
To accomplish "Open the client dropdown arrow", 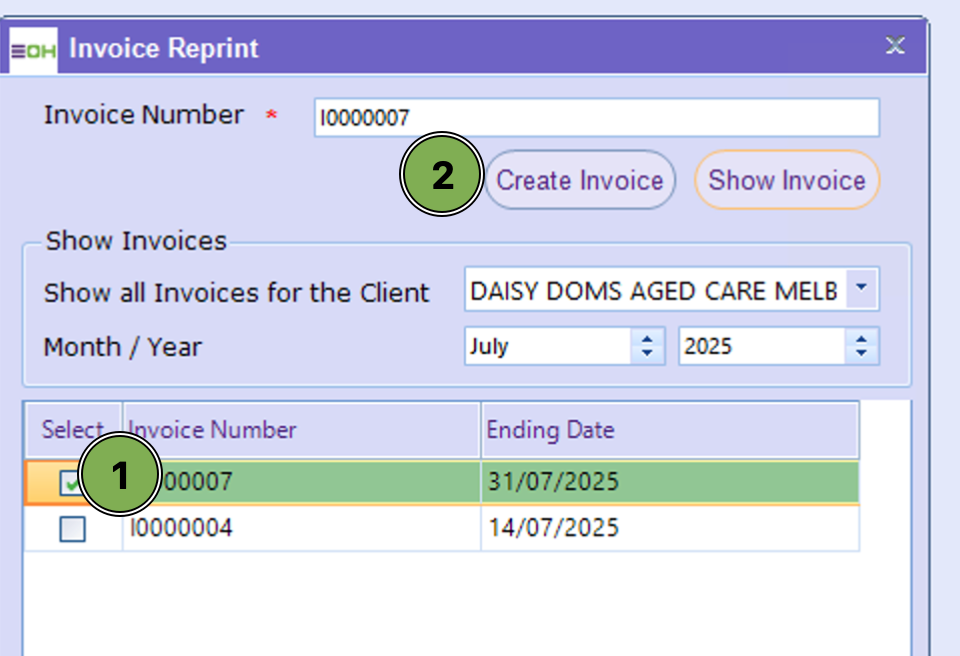I will tap(862, 291).
